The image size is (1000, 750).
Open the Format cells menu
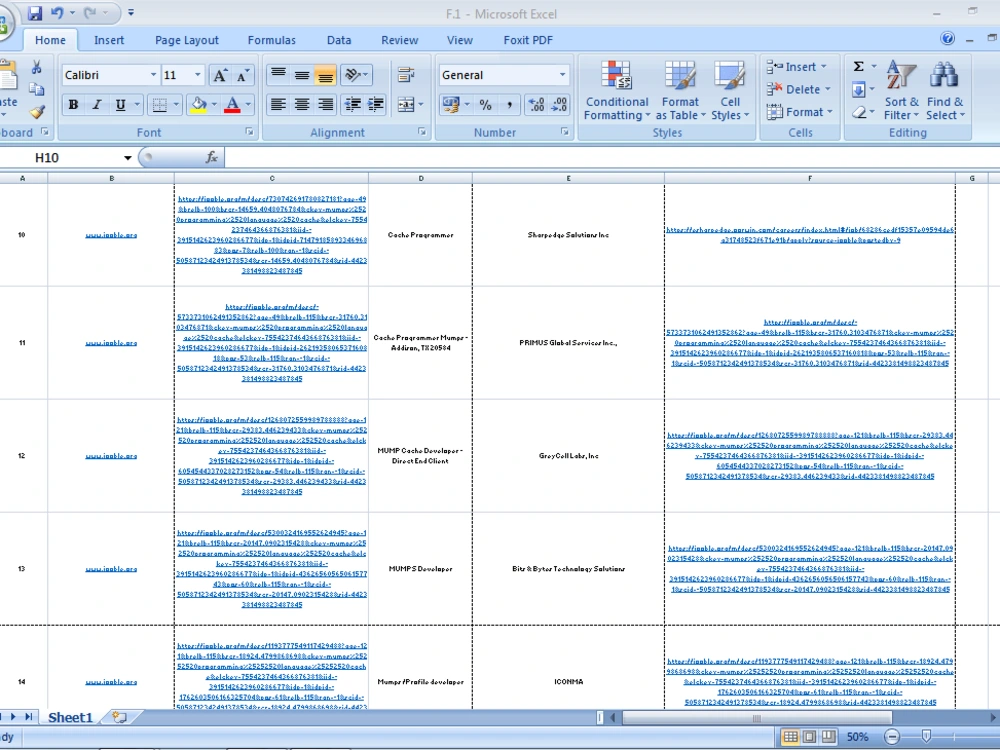[x=800, y=112]
